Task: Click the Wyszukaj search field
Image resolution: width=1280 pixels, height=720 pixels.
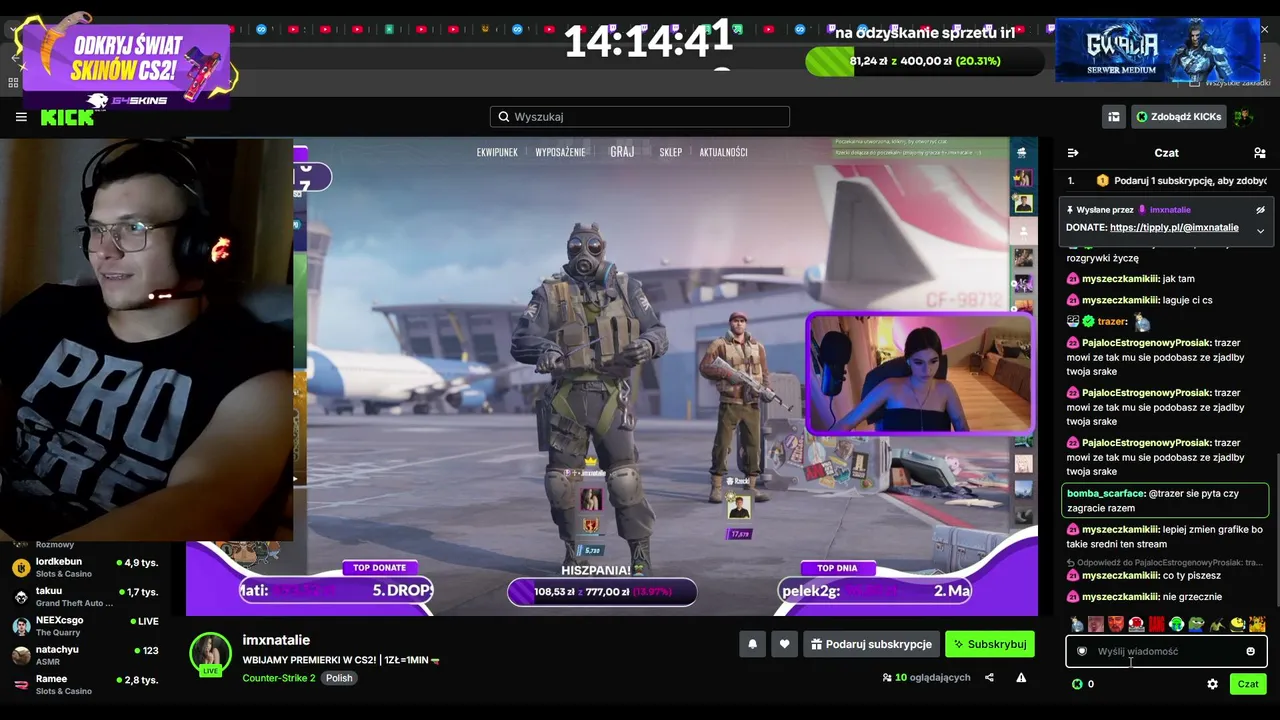Action: point(640,117)
